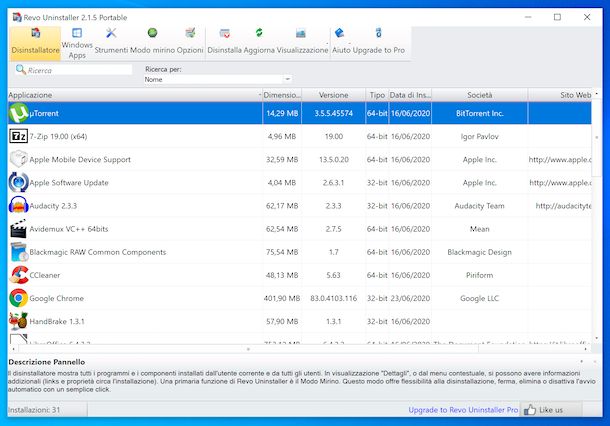Click the Google Chrome app icon
The height and width of the screenshot is (426, 610).
18,298
